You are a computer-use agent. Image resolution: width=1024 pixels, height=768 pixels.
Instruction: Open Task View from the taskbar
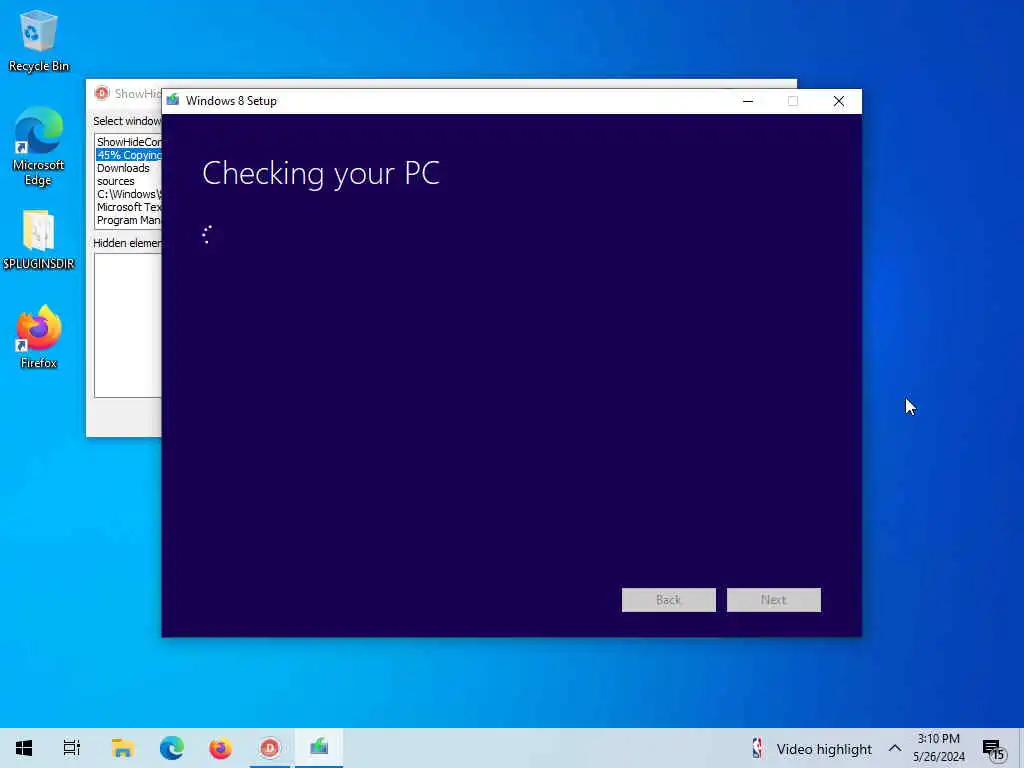tap(72, 748)
